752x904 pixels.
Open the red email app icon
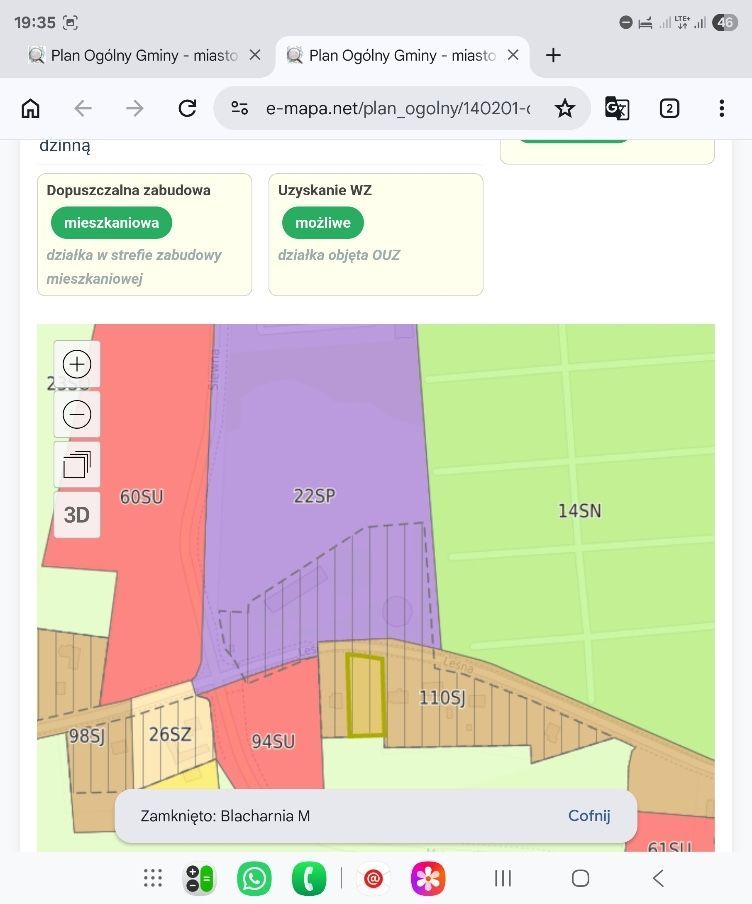[373, 879]
